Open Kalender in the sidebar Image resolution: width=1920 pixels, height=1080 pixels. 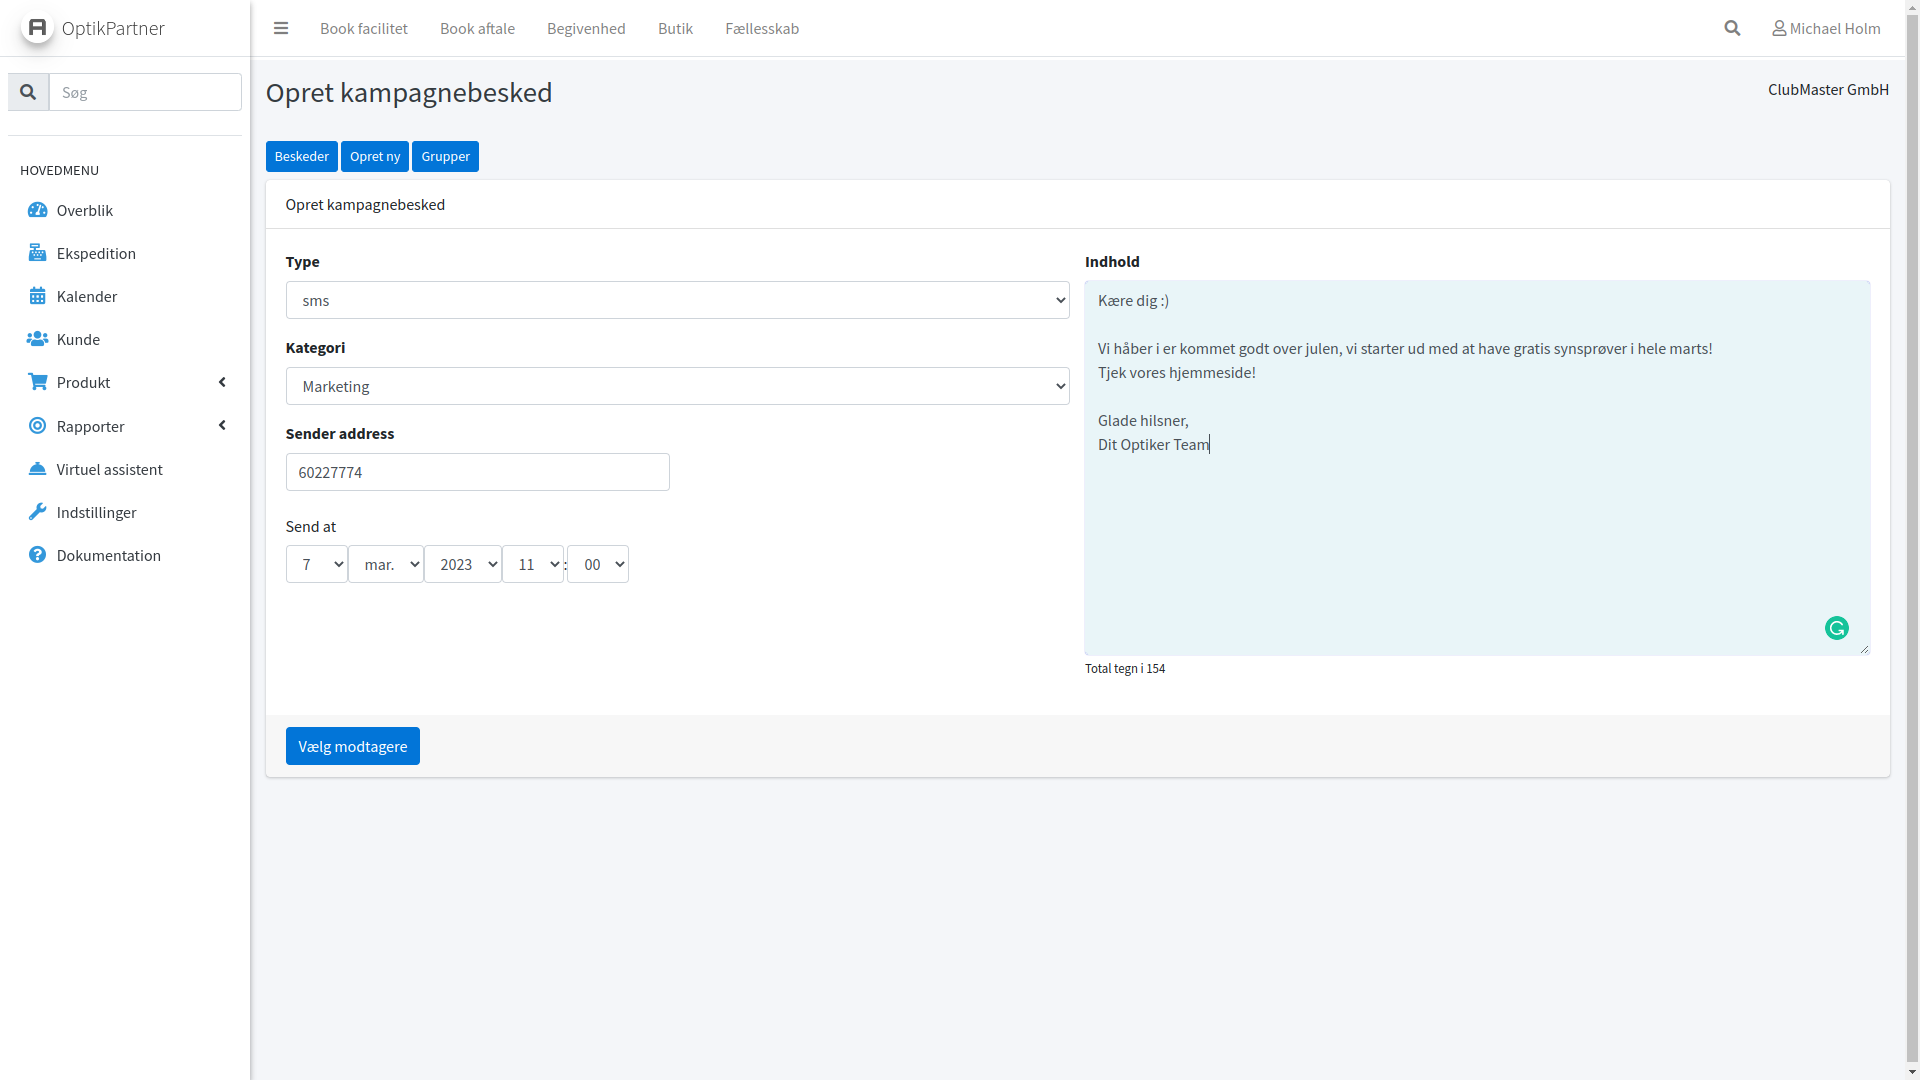(x=86, y=296)
